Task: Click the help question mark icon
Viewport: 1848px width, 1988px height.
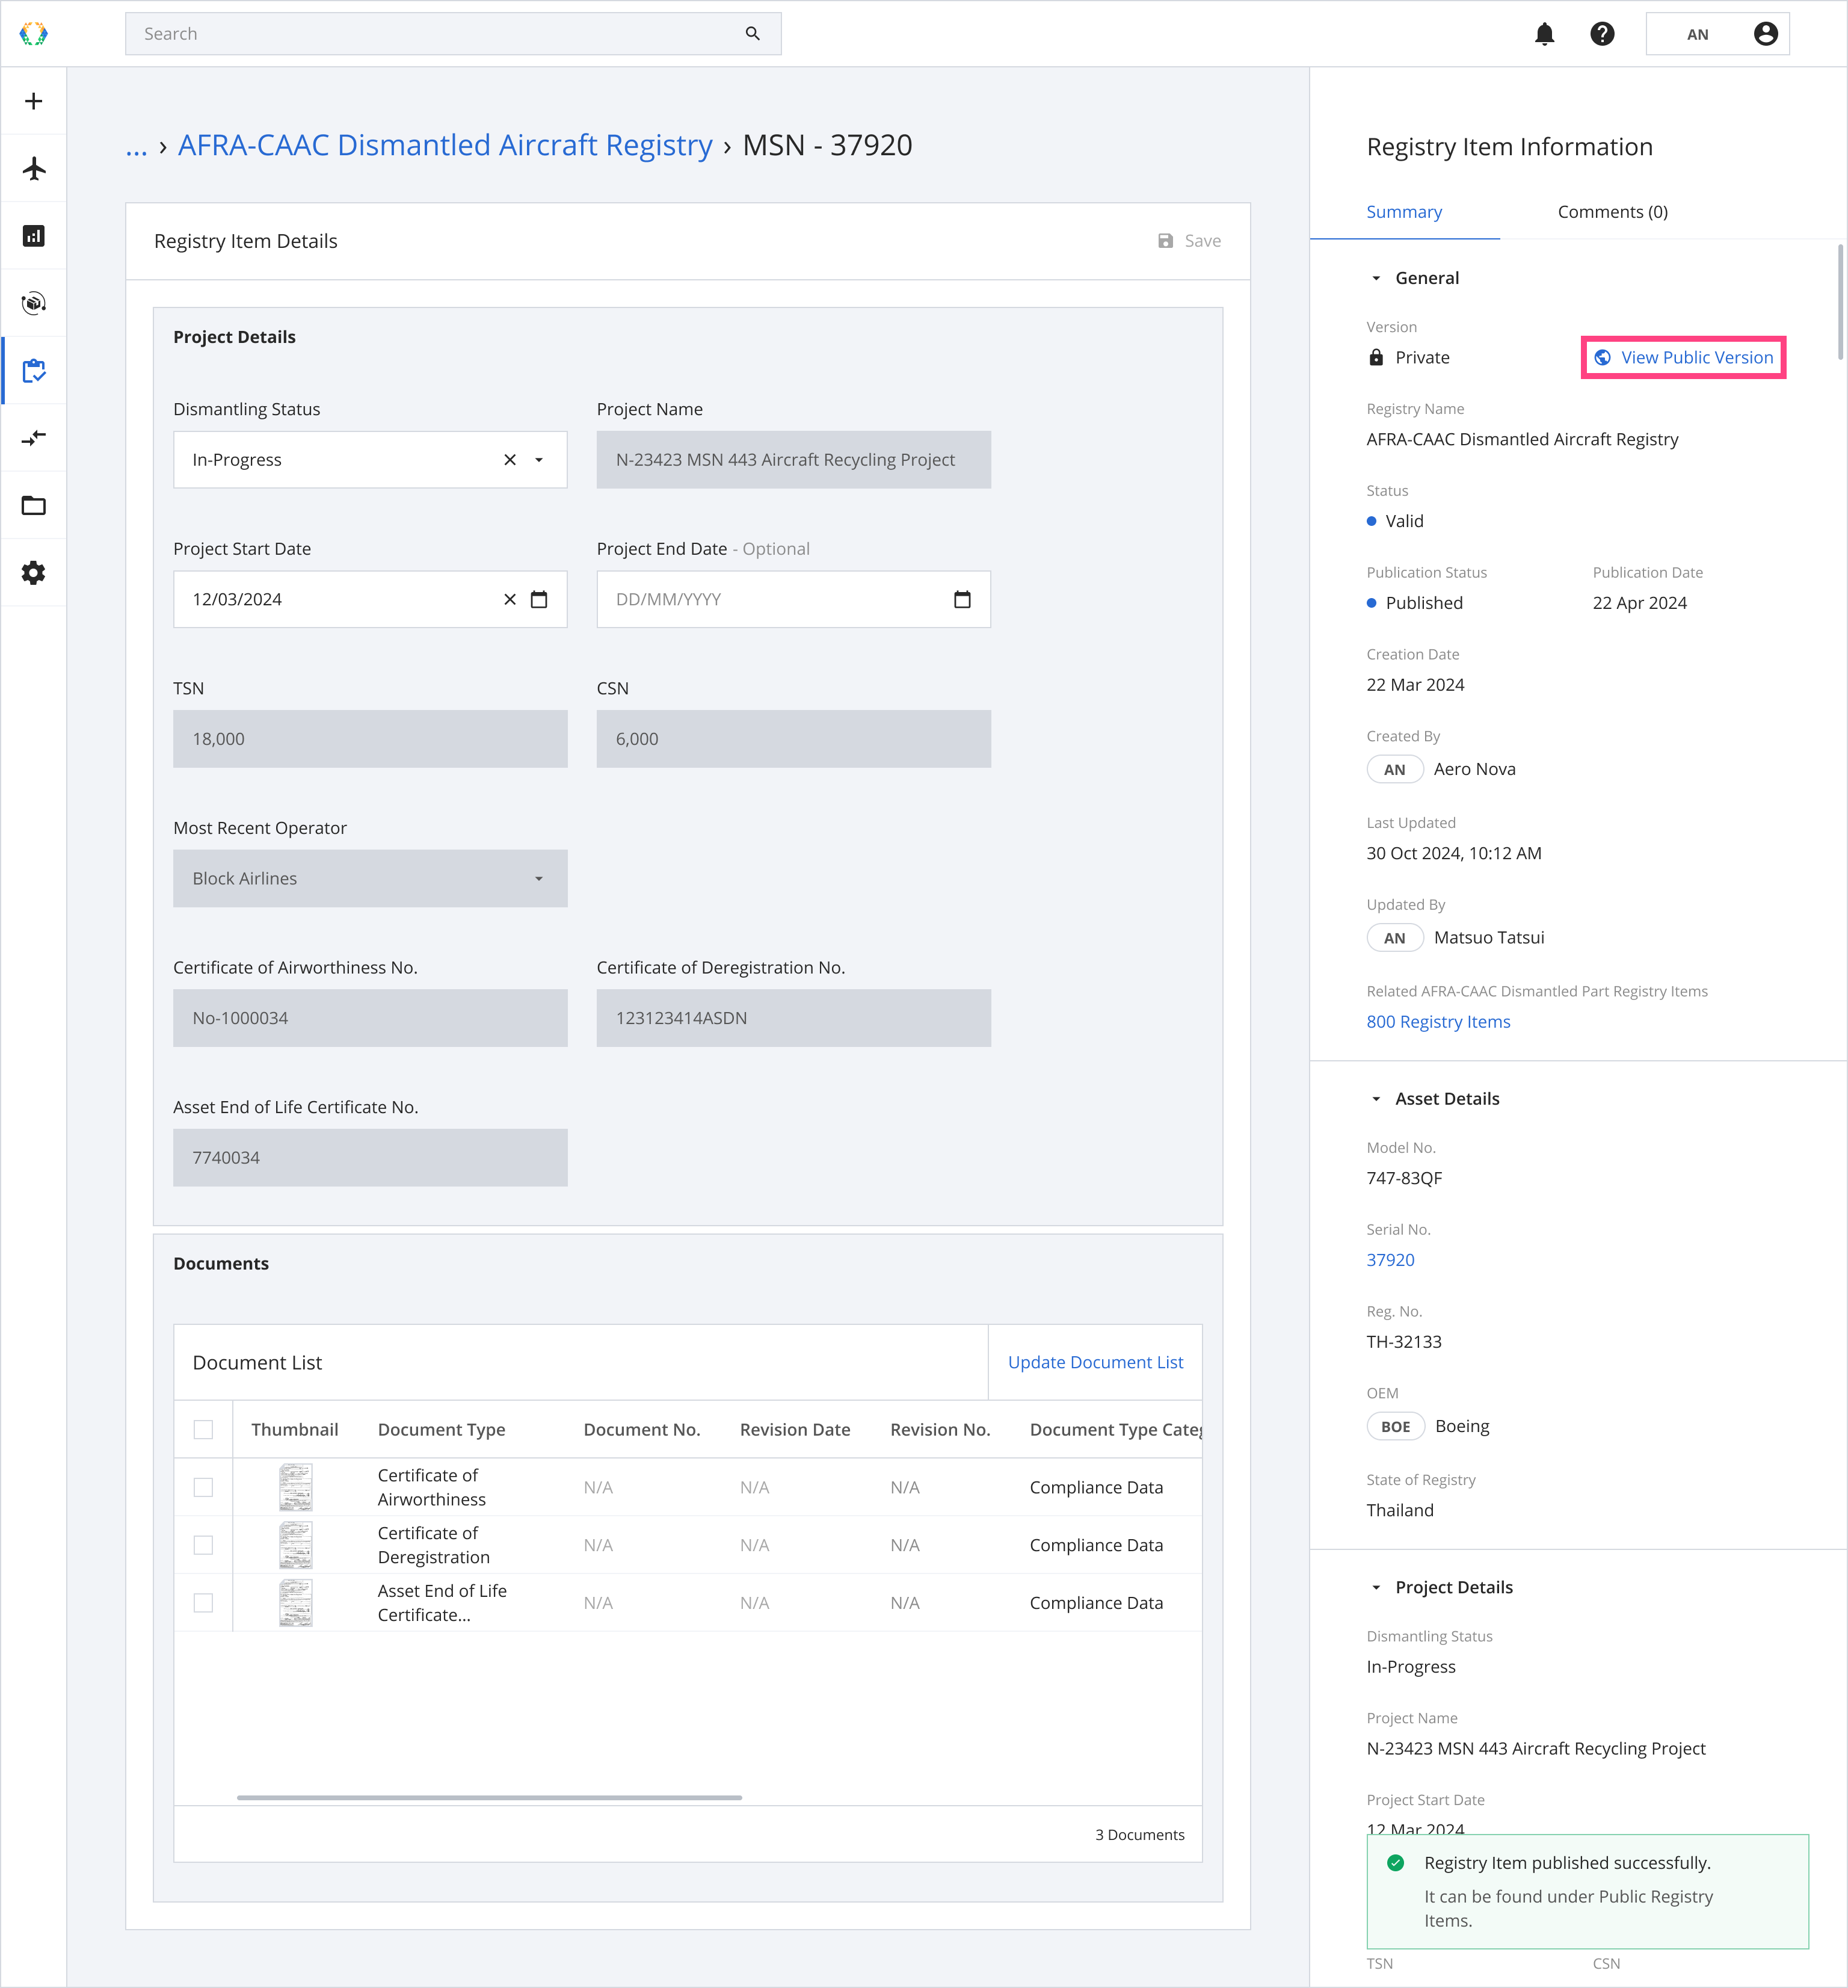Action: 1602,34
